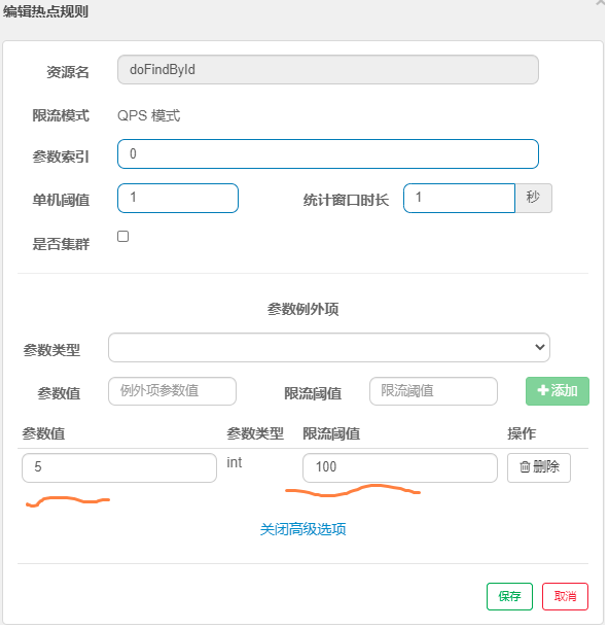
Task: Click the 操作 column header
Action: click(521, 434)
